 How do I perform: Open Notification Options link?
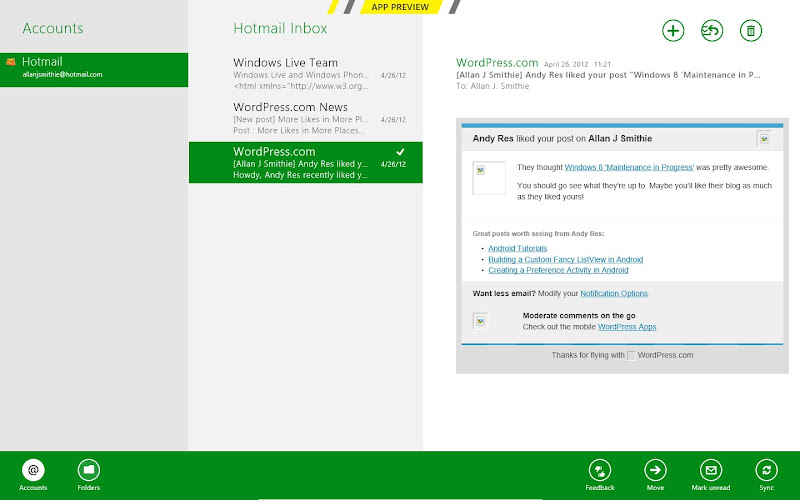(x=614, y=293)
